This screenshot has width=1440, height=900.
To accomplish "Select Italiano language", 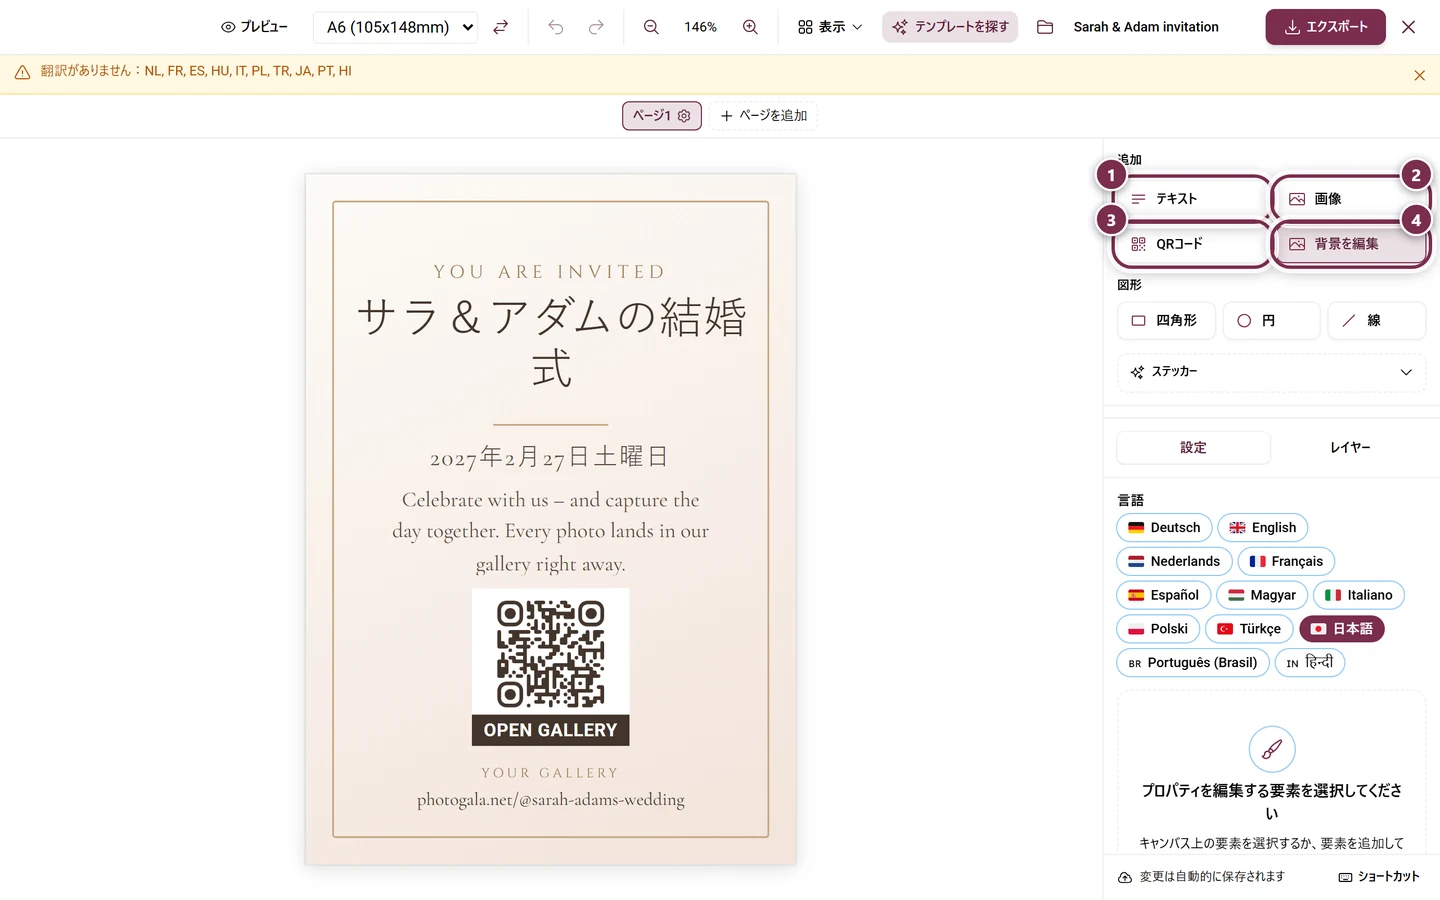I will pos(1359,595).
